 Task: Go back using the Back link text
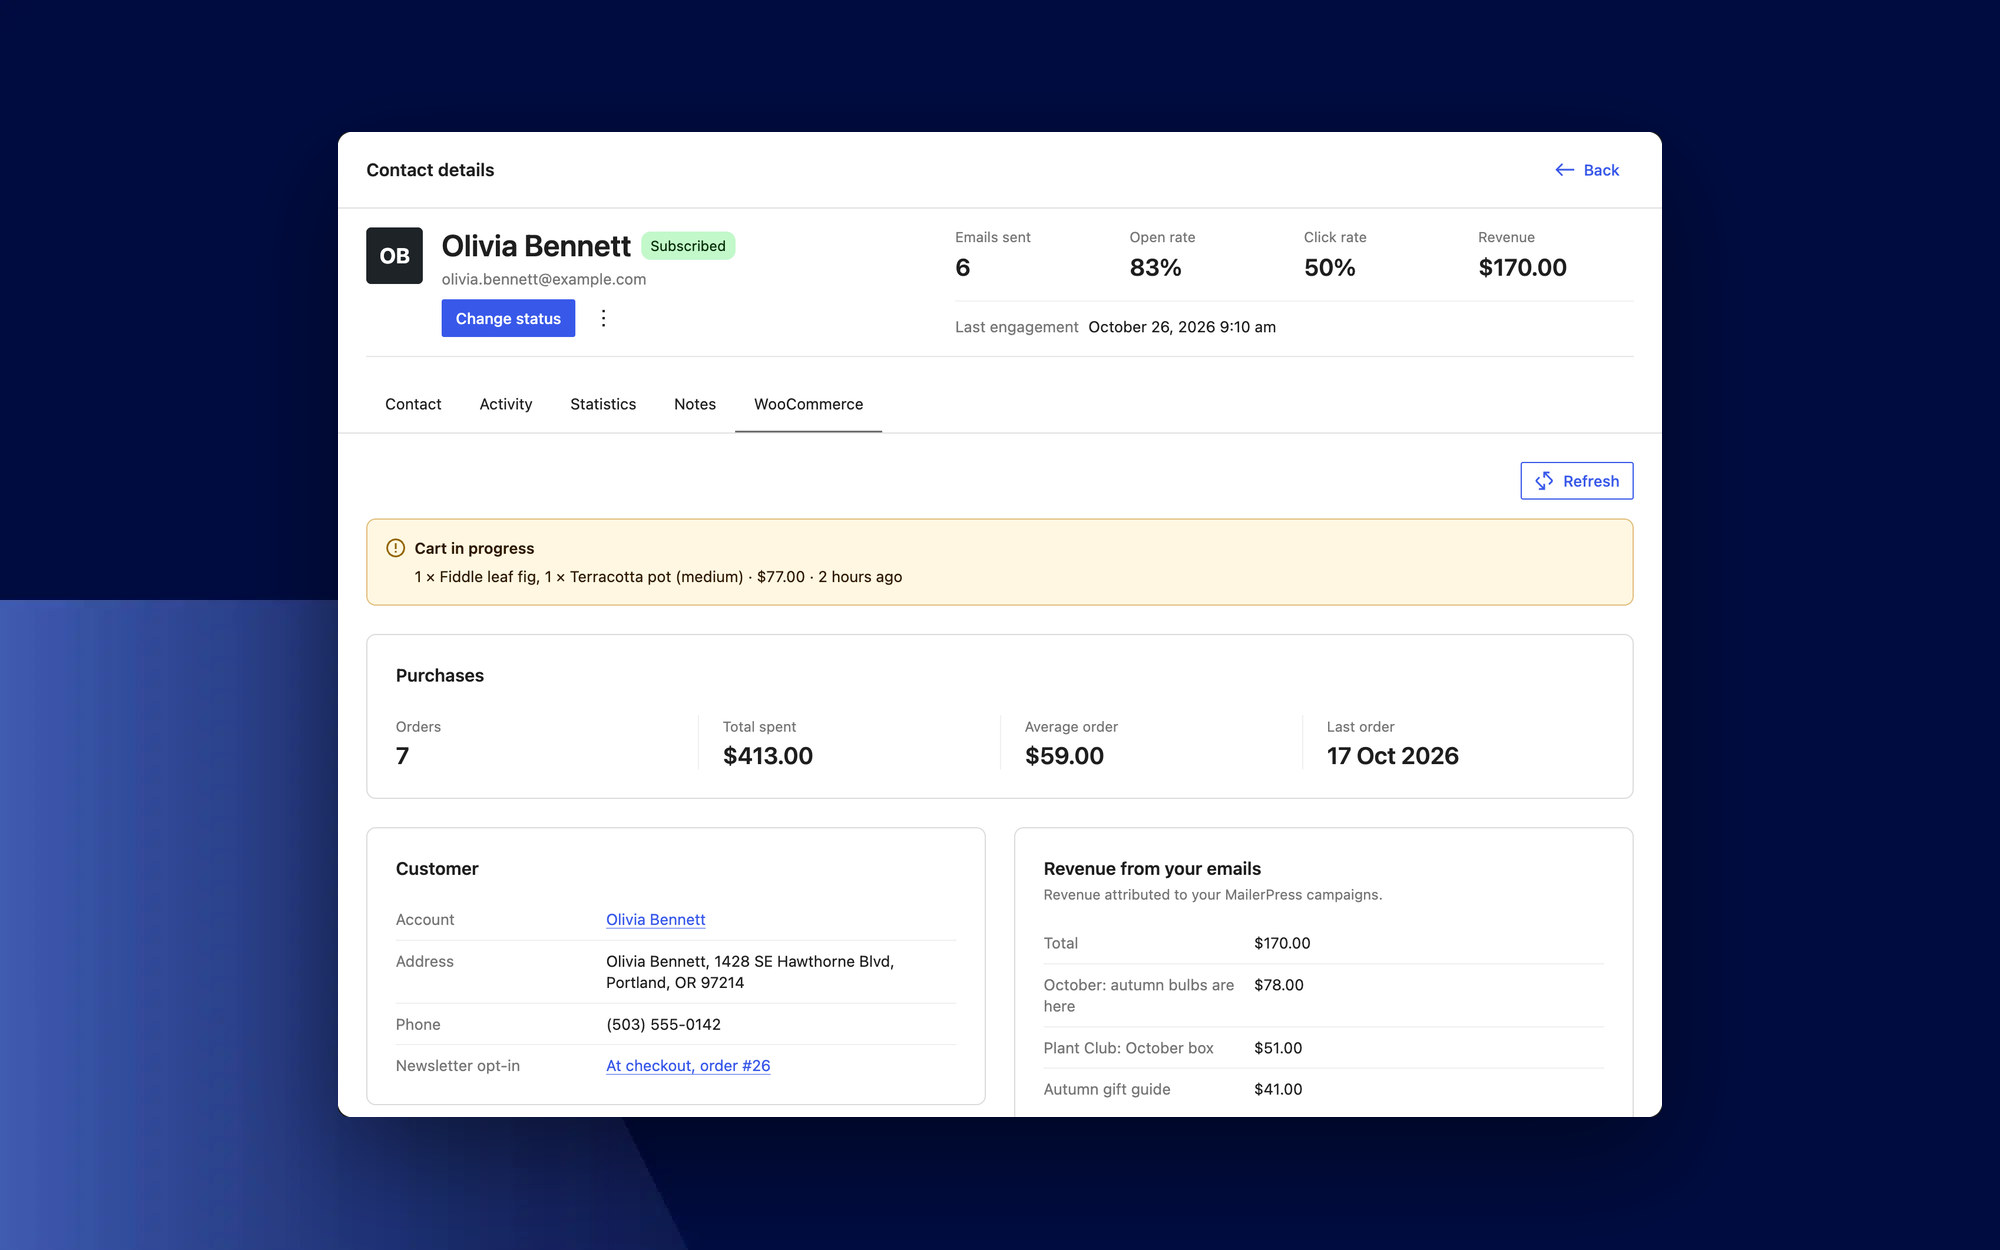point(1601,170)
